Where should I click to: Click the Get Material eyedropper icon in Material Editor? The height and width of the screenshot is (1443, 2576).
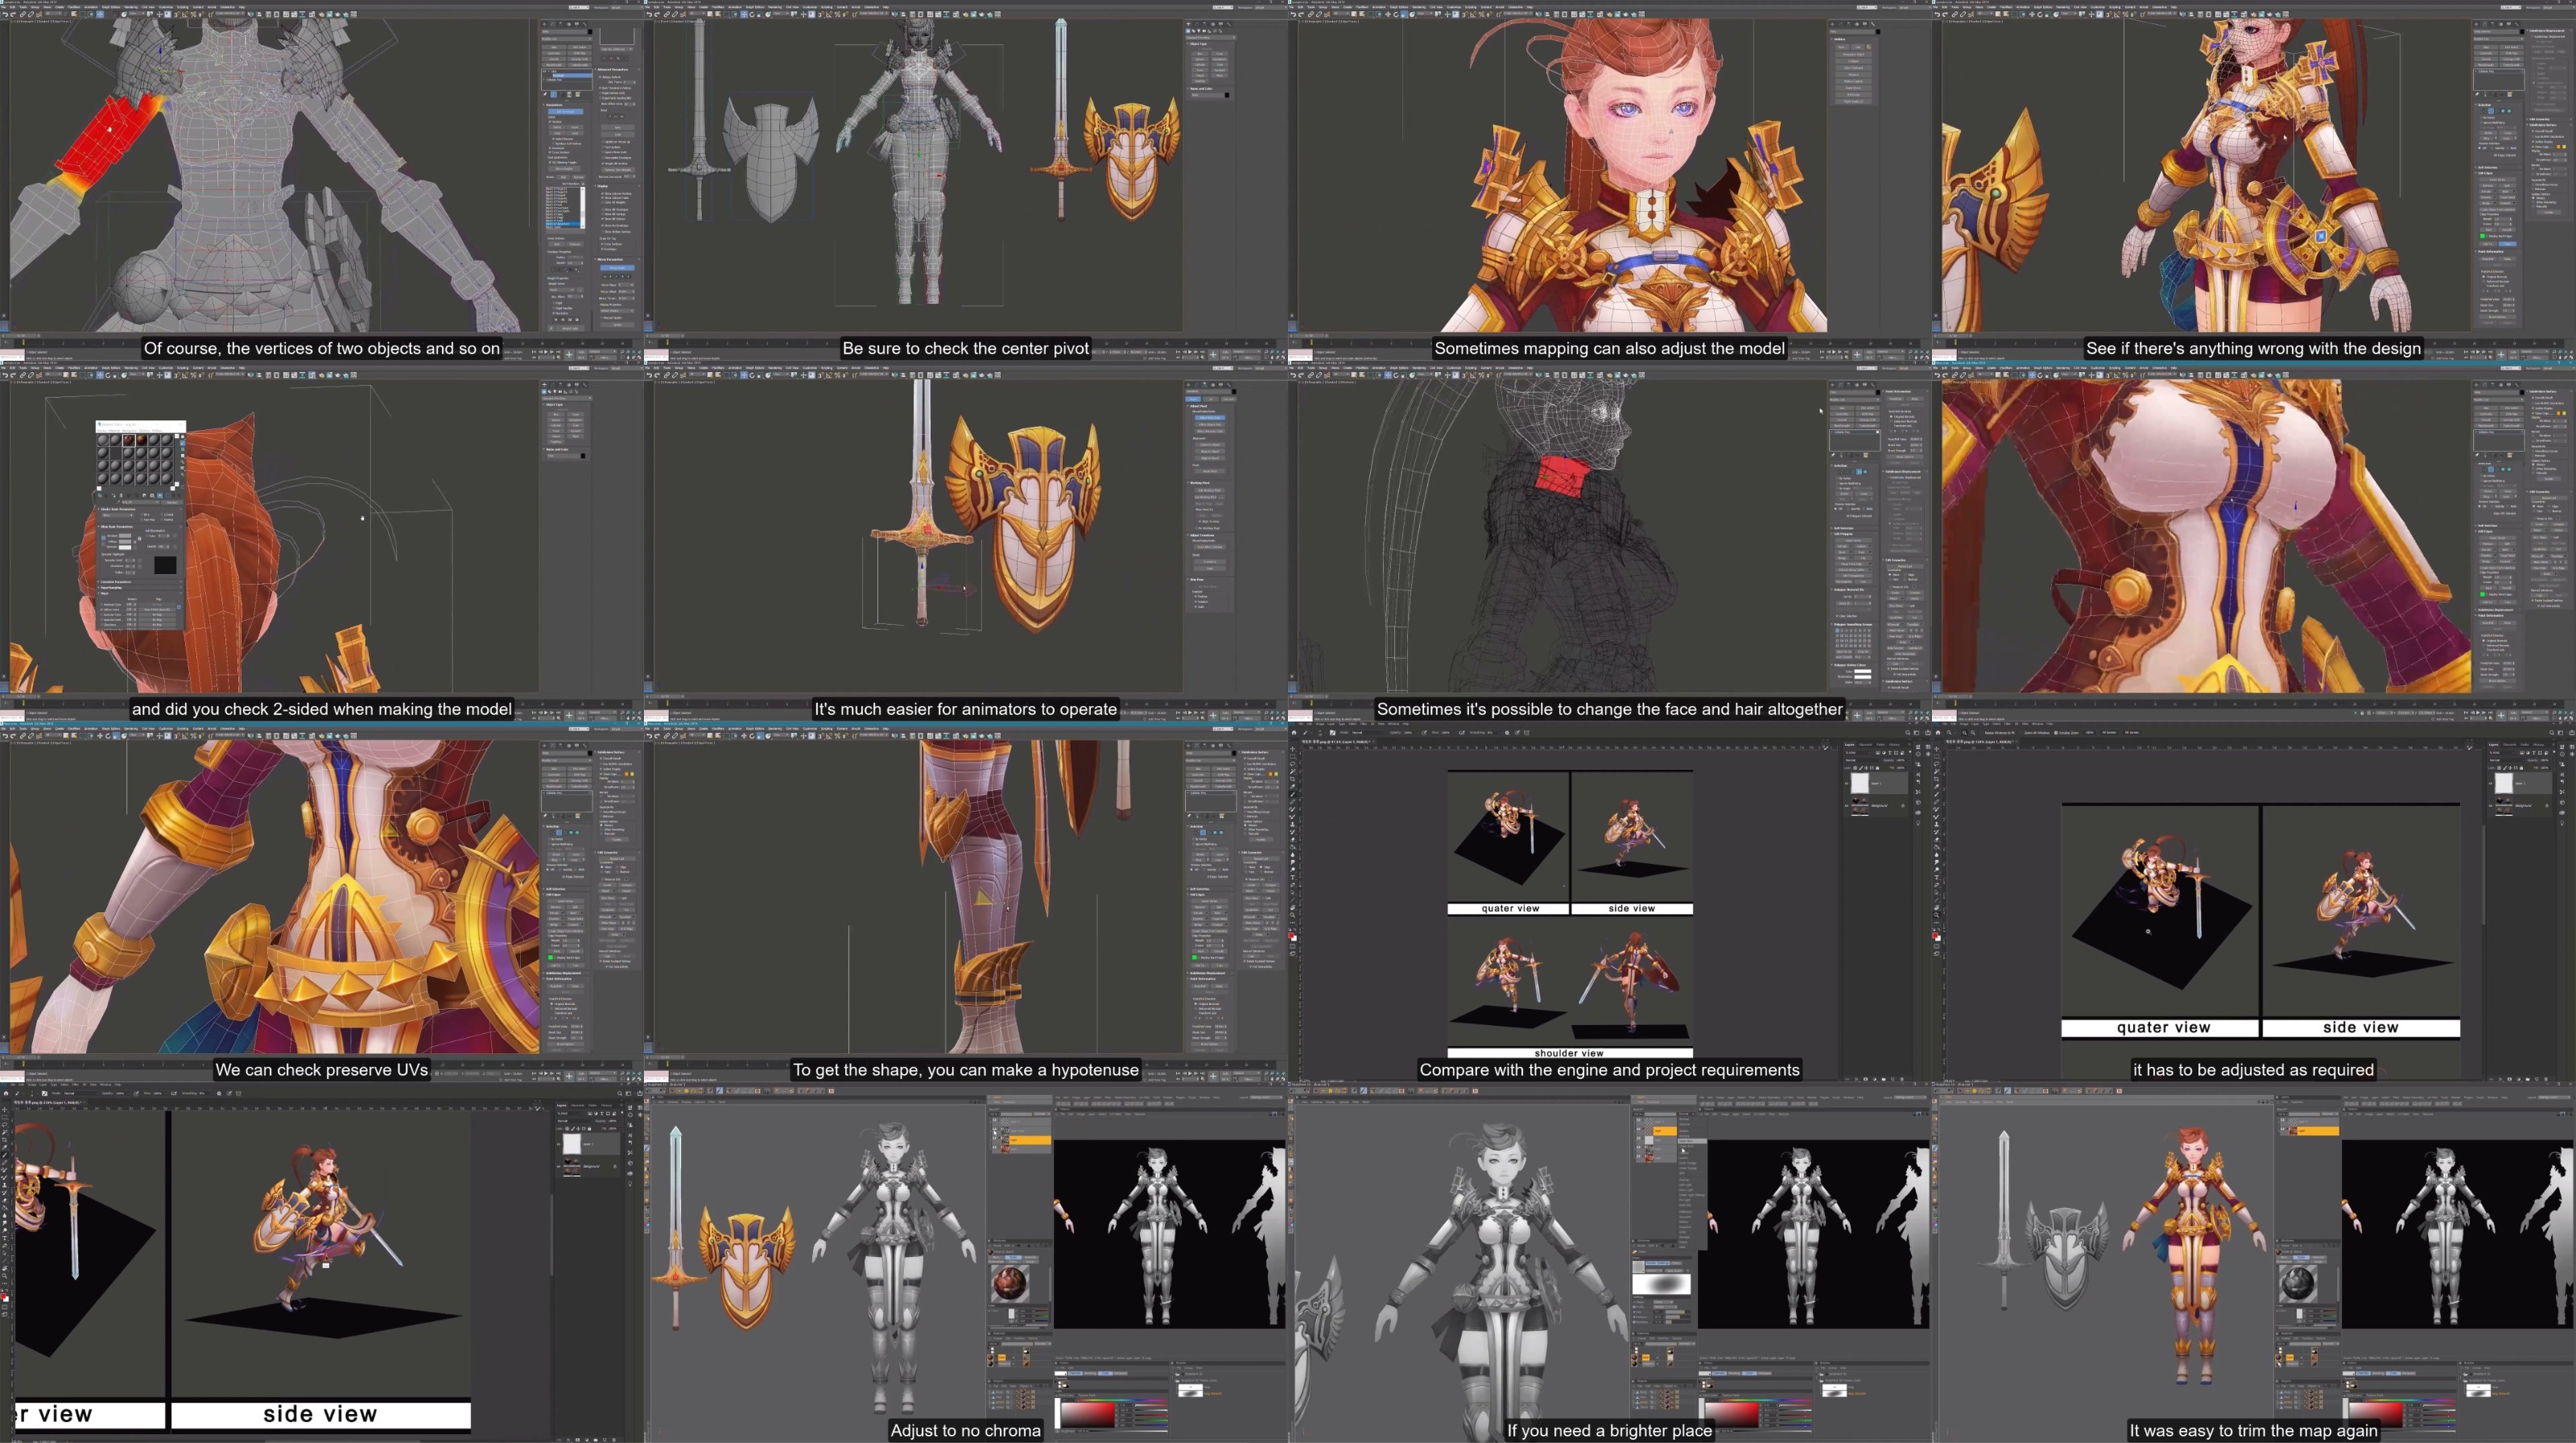[x=118, y=503]
